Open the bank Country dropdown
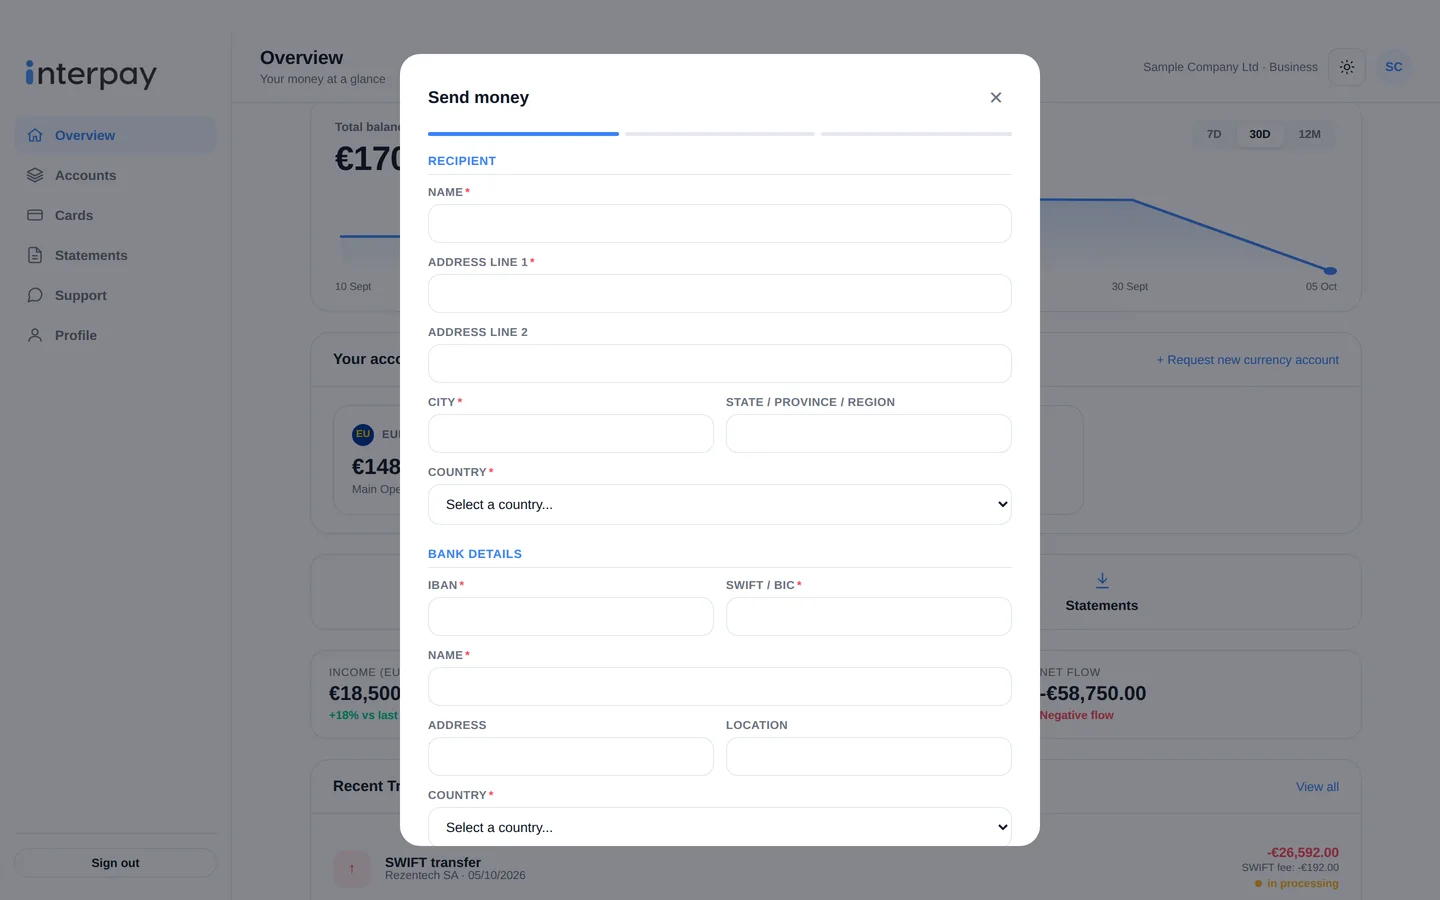Screen dimensions: 1440x900 point(720,827)
